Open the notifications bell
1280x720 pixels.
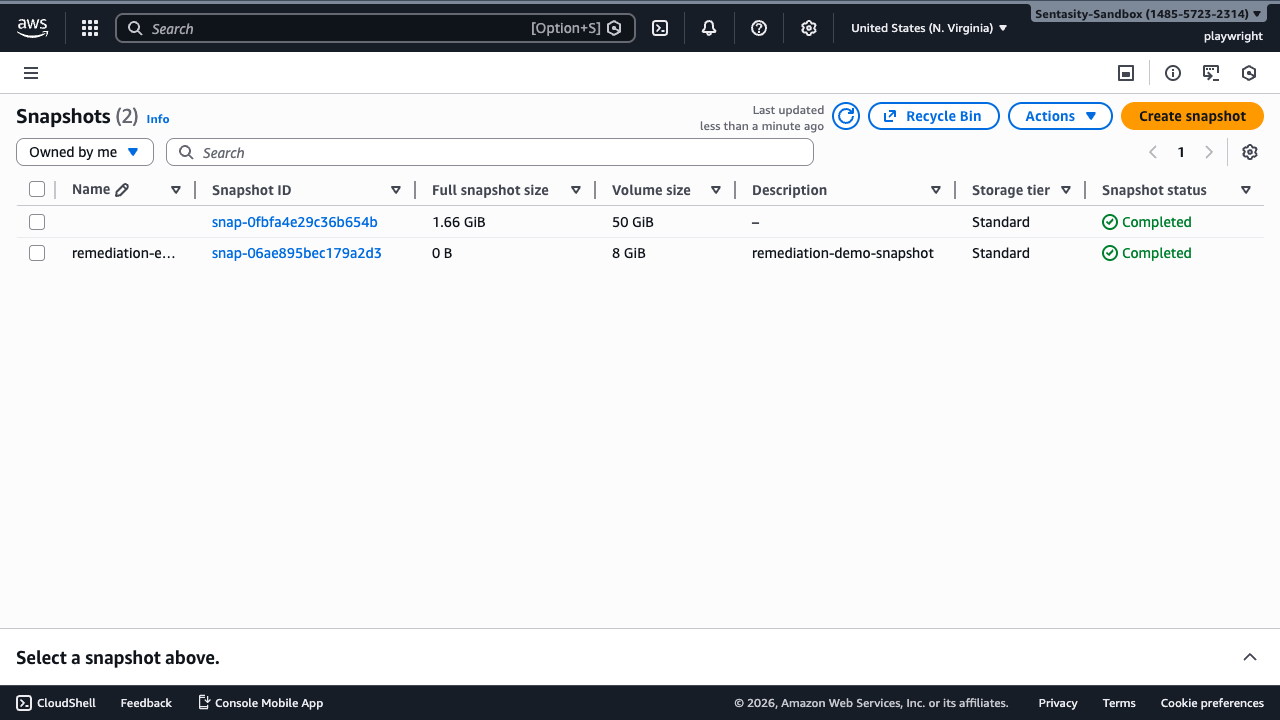[709, 28]
